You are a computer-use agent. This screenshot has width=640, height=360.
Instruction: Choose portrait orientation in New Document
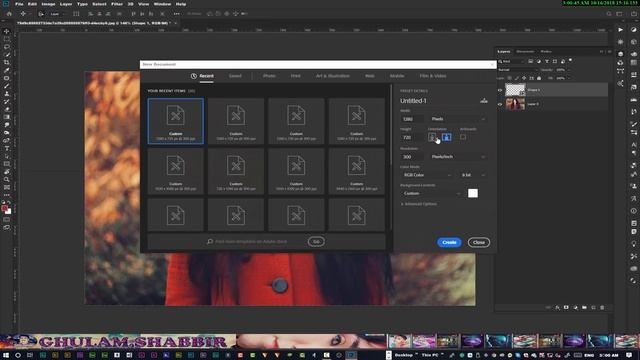point(432,137)
